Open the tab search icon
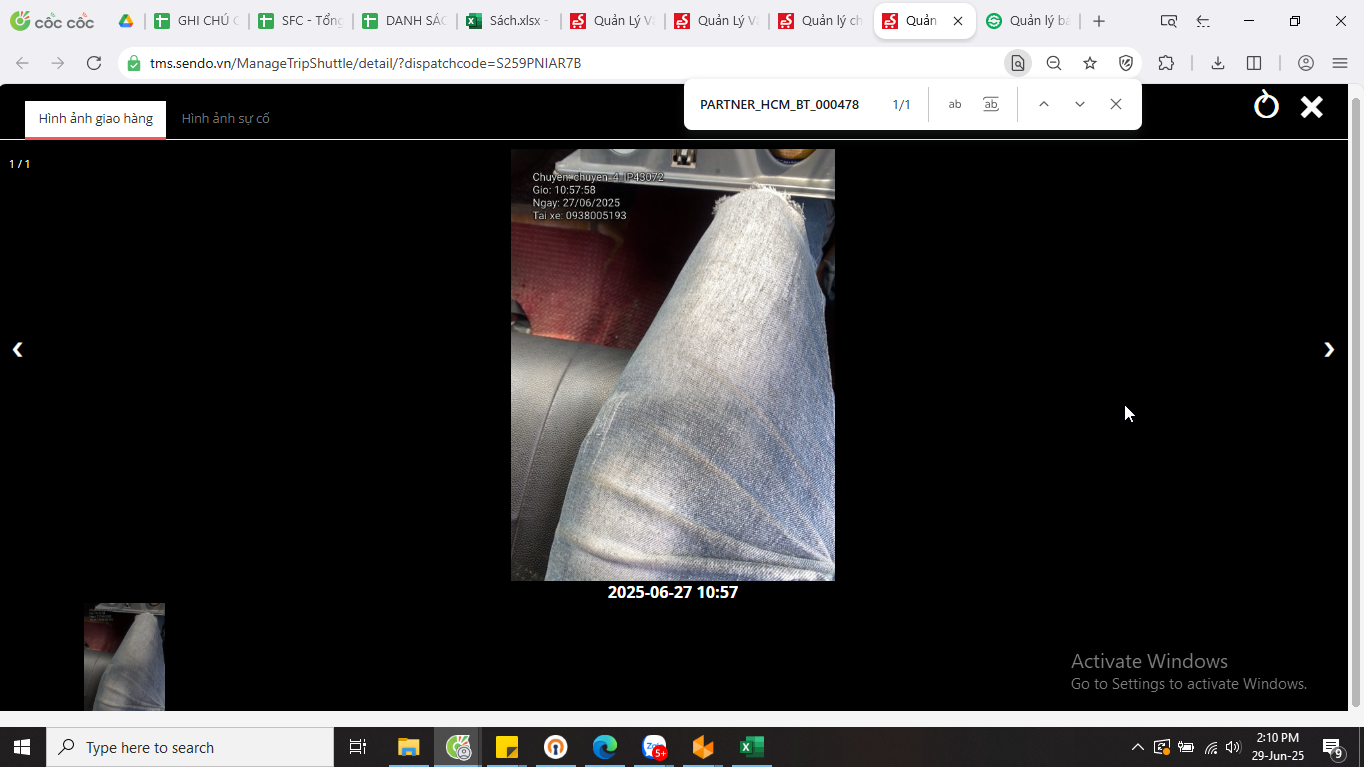Screen dimensions: 1364x767 tap(1168, 21)
